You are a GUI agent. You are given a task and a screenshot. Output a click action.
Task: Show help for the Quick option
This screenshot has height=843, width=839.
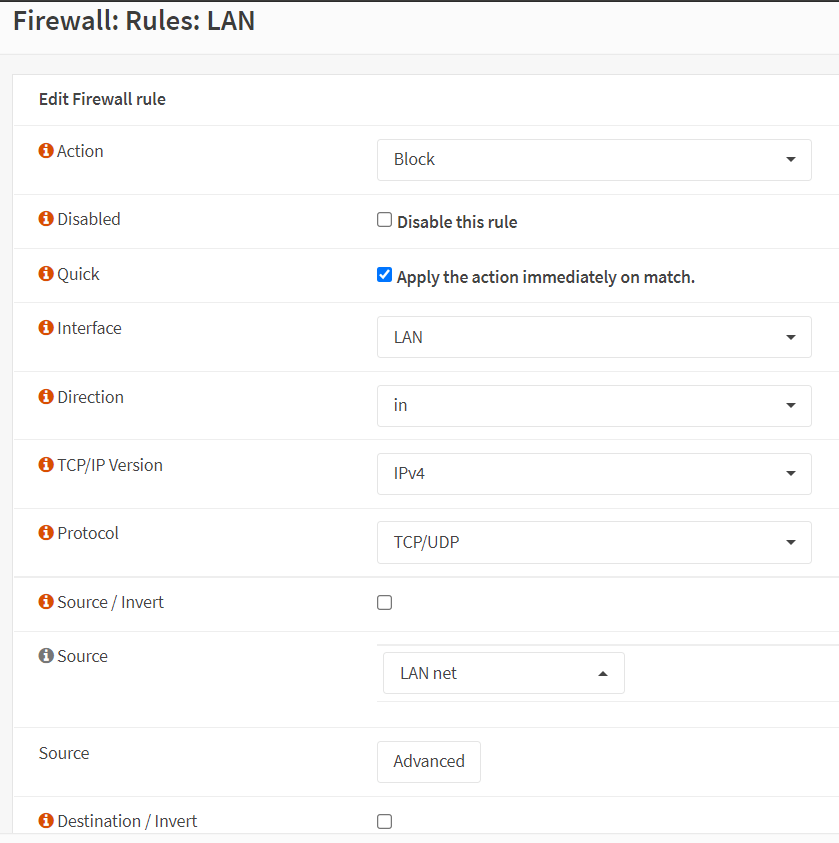point(46,274)
